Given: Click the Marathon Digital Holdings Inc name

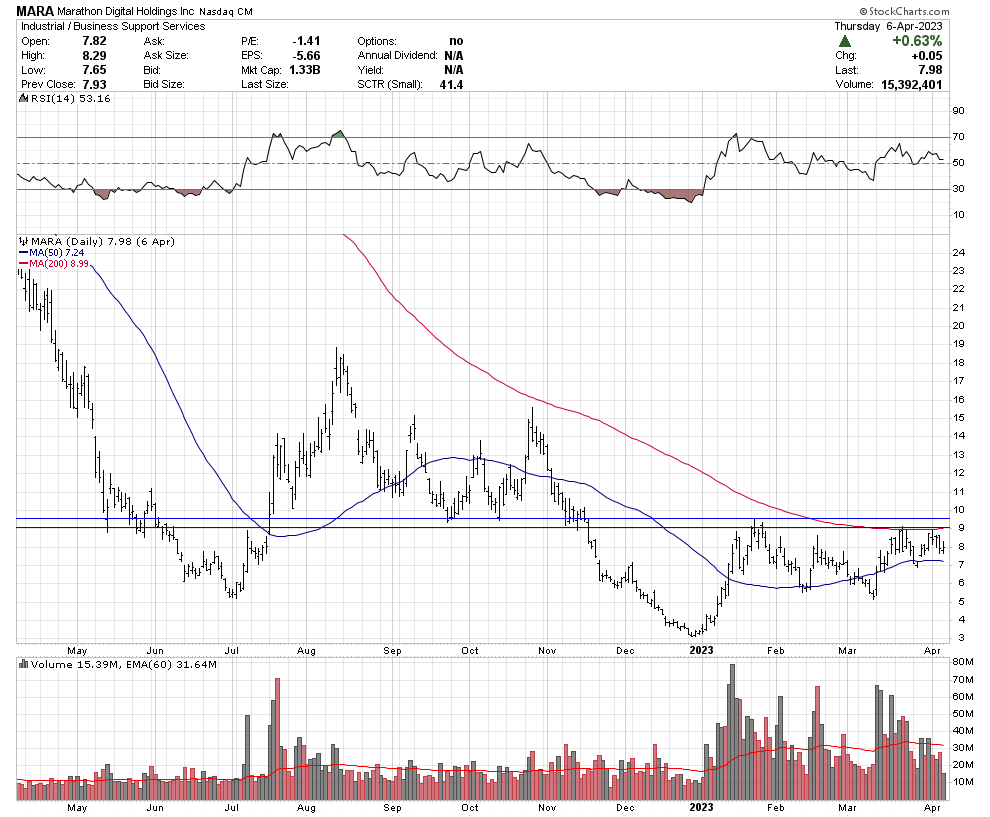Looking at the screenshot, I should click(126, 11).
